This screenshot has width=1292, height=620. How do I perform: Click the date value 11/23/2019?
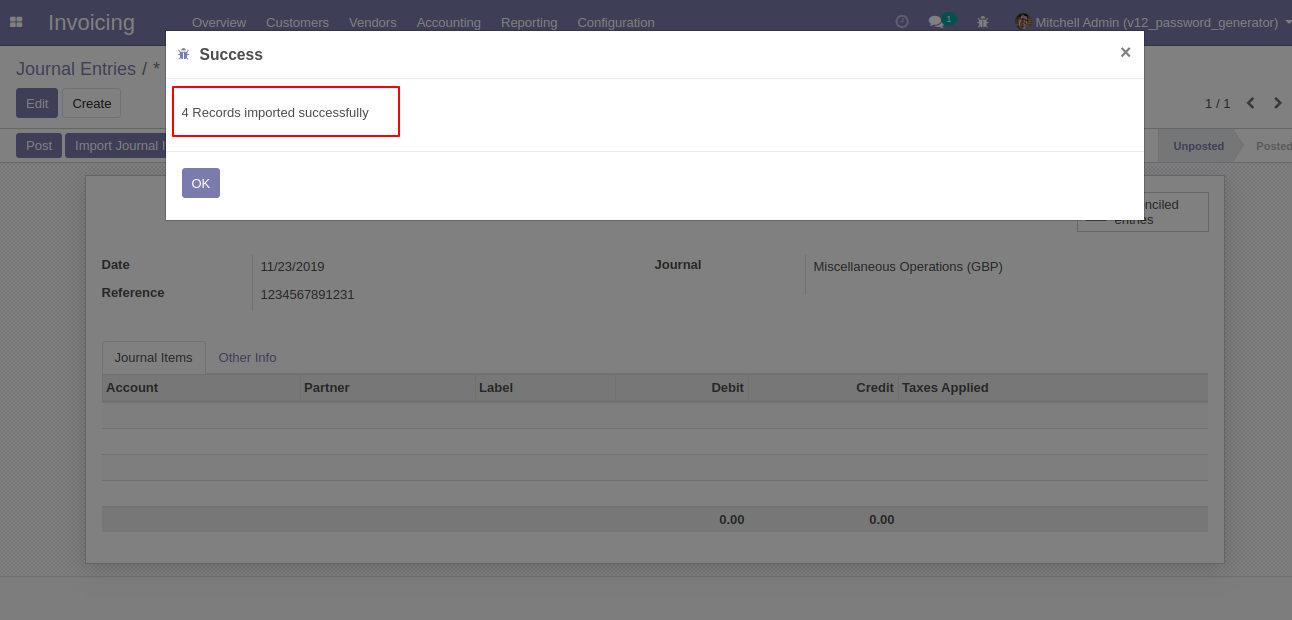[292, 267]
